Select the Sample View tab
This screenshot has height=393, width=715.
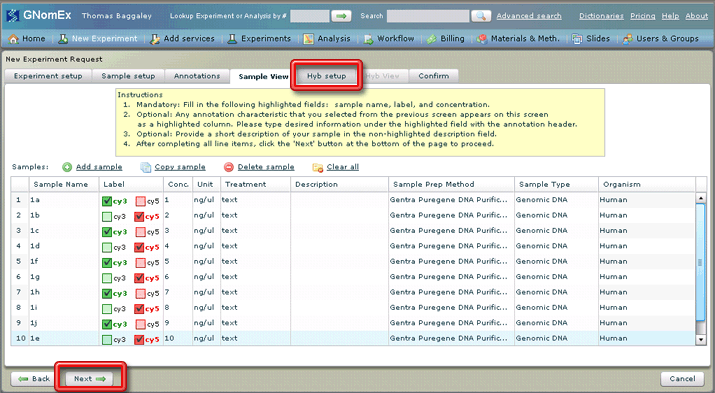263,77
